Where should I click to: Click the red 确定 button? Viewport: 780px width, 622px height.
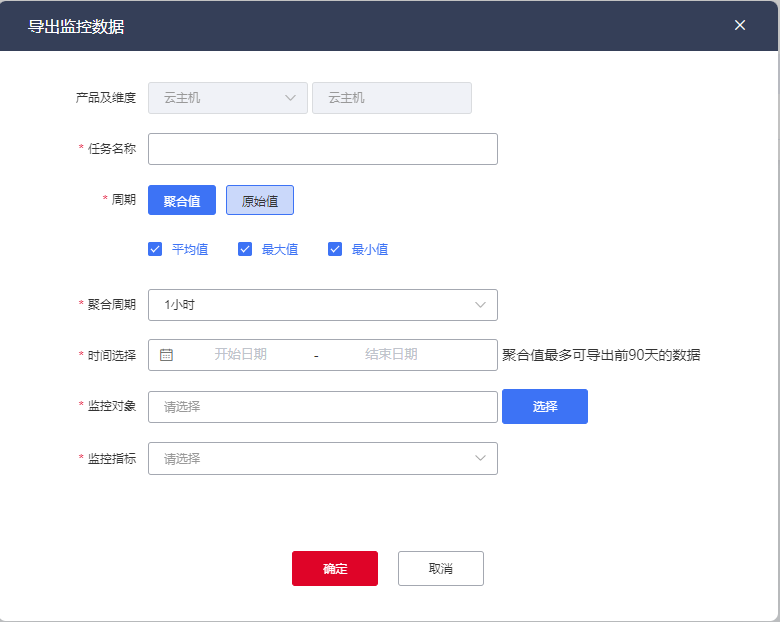pyautogui.click(x=335, y=568)
